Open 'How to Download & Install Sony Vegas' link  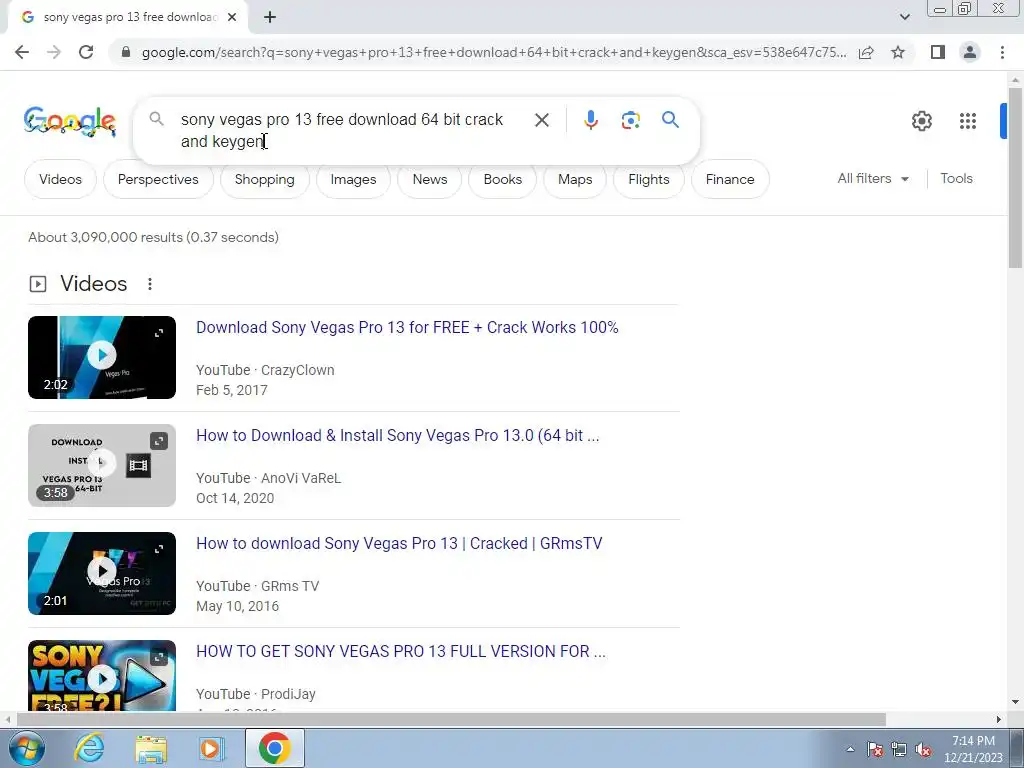tap(398, 435)
